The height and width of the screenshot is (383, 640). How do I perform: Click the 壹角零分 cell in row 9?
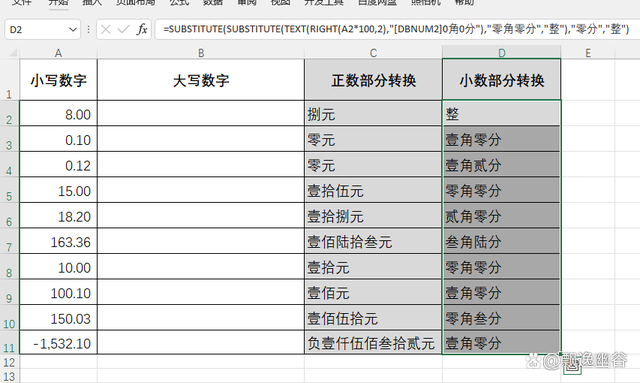(x=502, y=292)
